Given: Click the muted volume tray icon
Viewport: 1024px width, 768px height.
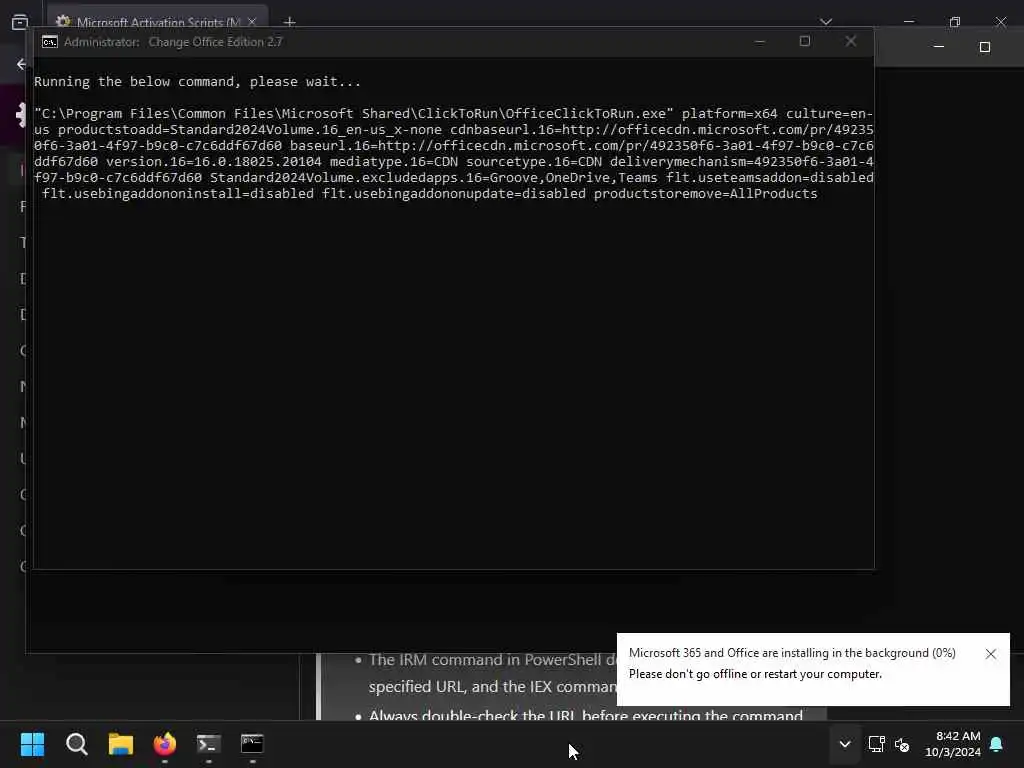Looking at the screenshot, I should click(x=902, y=744).
